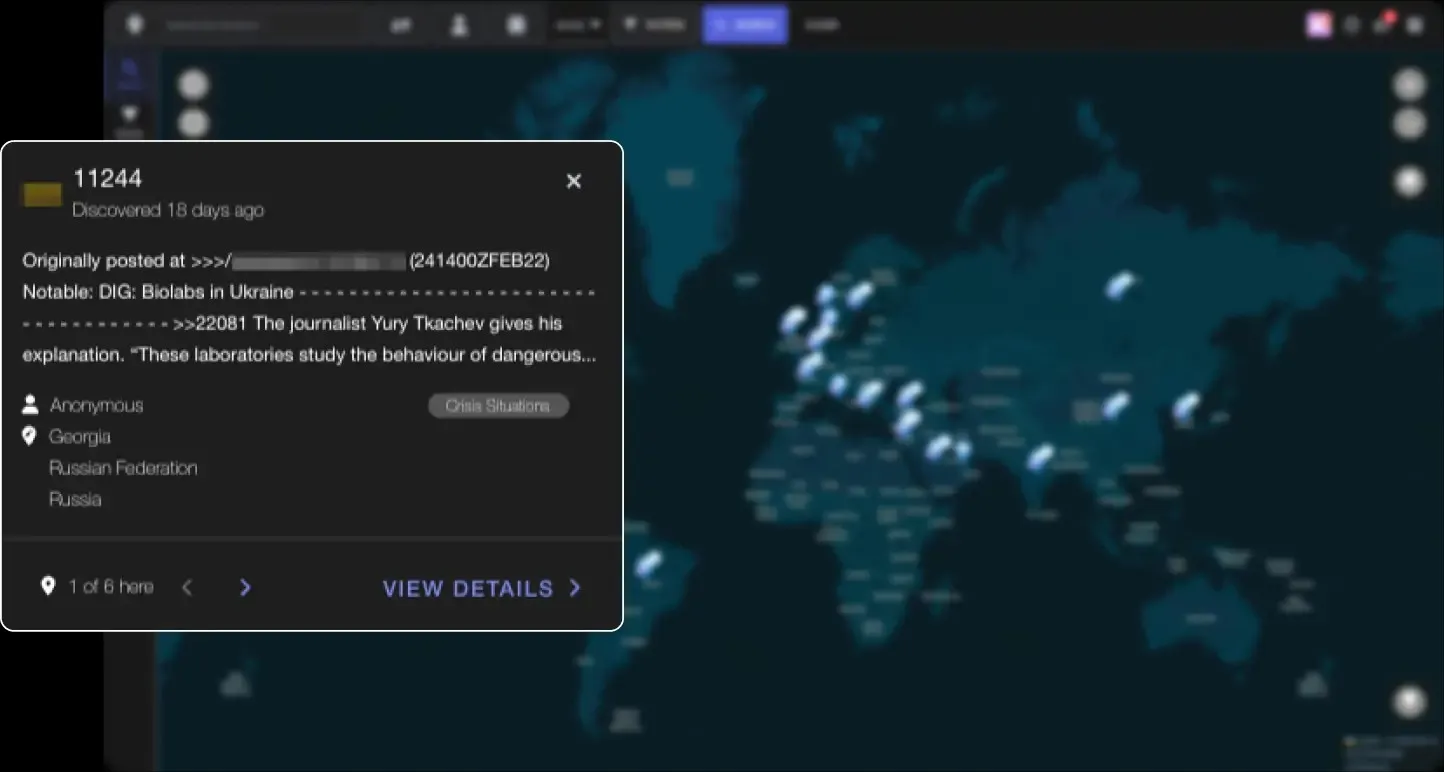Go back with the left chevron in popup
Screen dimensions: 1444x772
pyautogui.click(x=187, y=588)
